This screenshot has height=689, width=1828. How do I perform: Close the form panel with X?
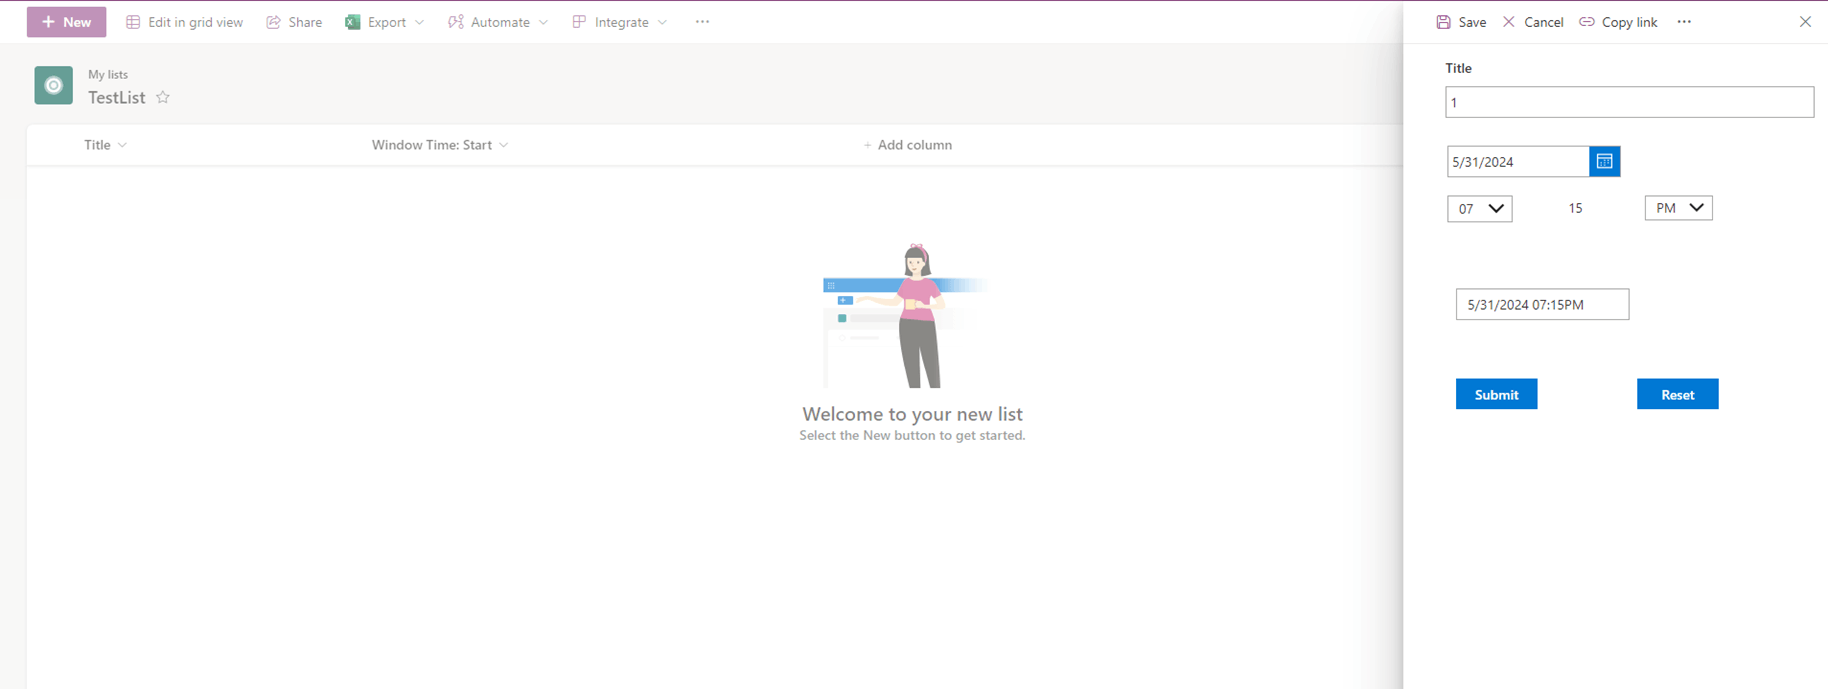coord(1805,22)
